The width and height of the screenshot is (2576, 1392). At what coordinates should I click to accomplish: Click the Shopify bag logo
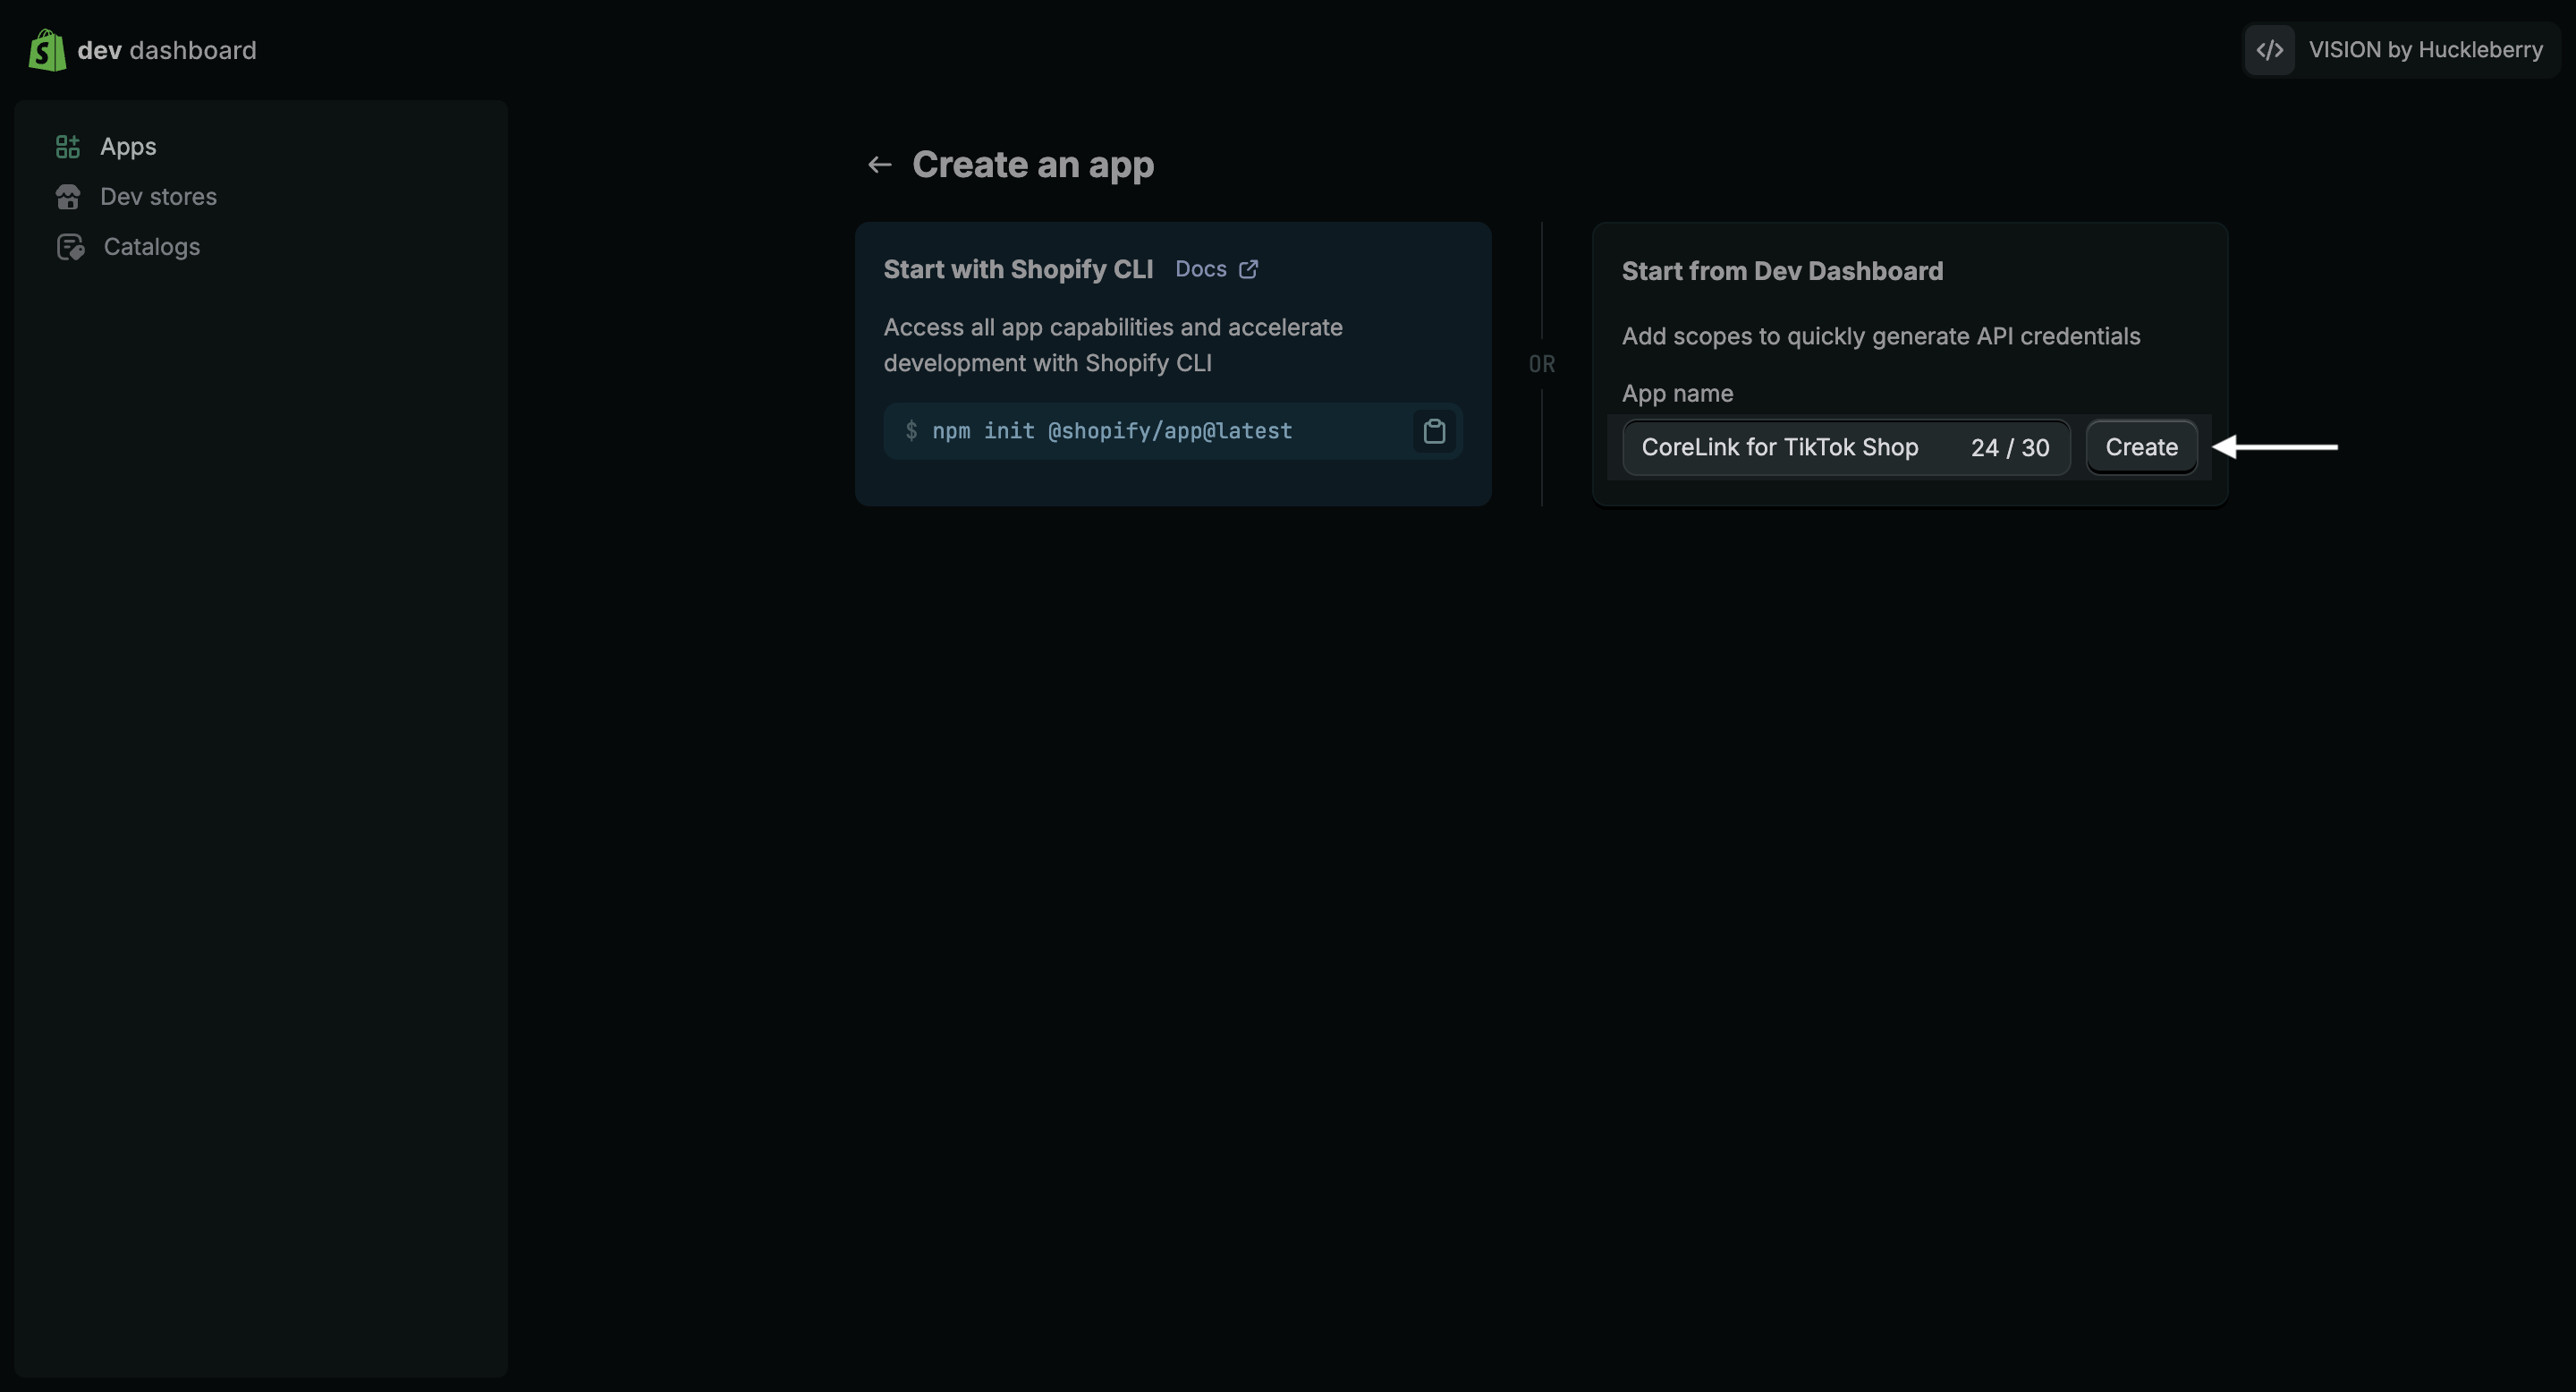pyautogui.click(x=47, y=50)
